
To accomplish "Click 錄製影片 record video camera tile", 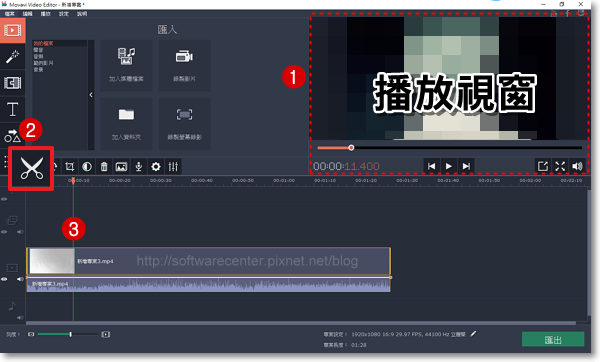I will click(184, 65).
